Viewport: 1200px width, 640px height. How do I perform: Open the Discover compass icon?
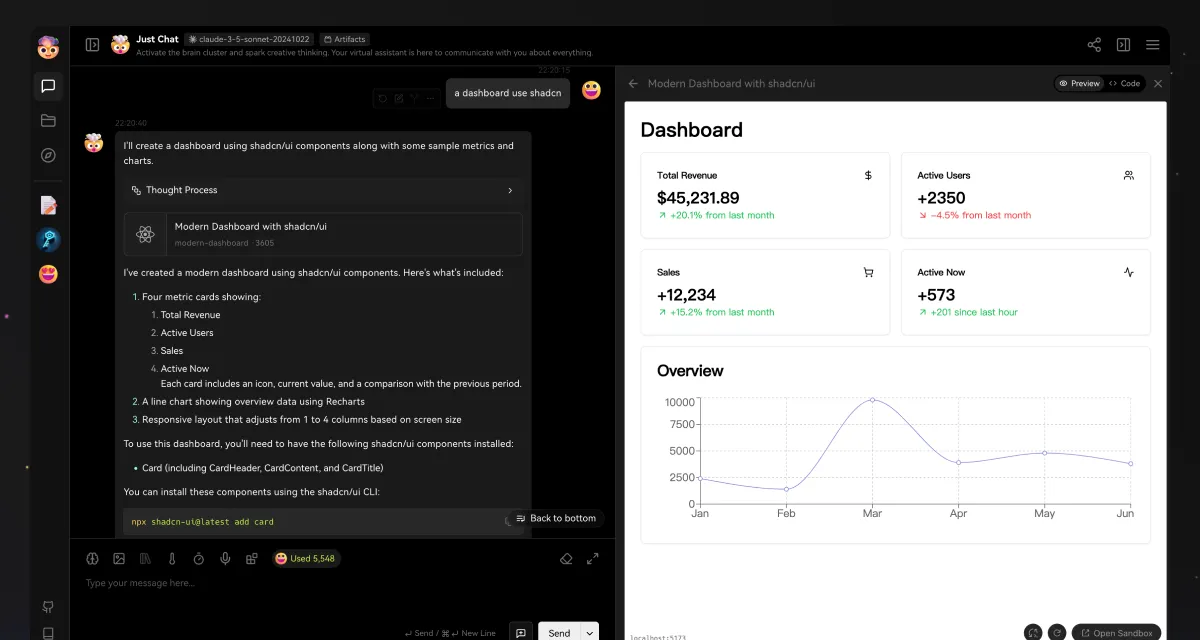click(48, 155)
